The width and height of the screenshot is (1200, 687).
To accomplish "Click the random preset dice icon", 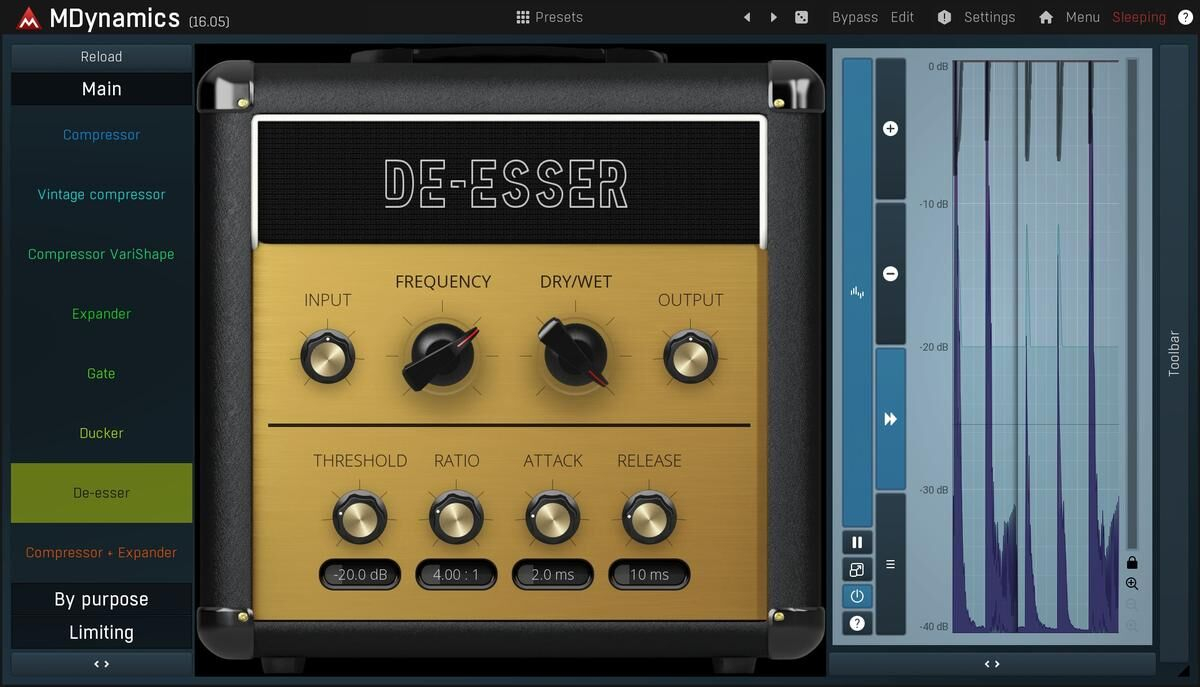I will (x=801, y=17).
